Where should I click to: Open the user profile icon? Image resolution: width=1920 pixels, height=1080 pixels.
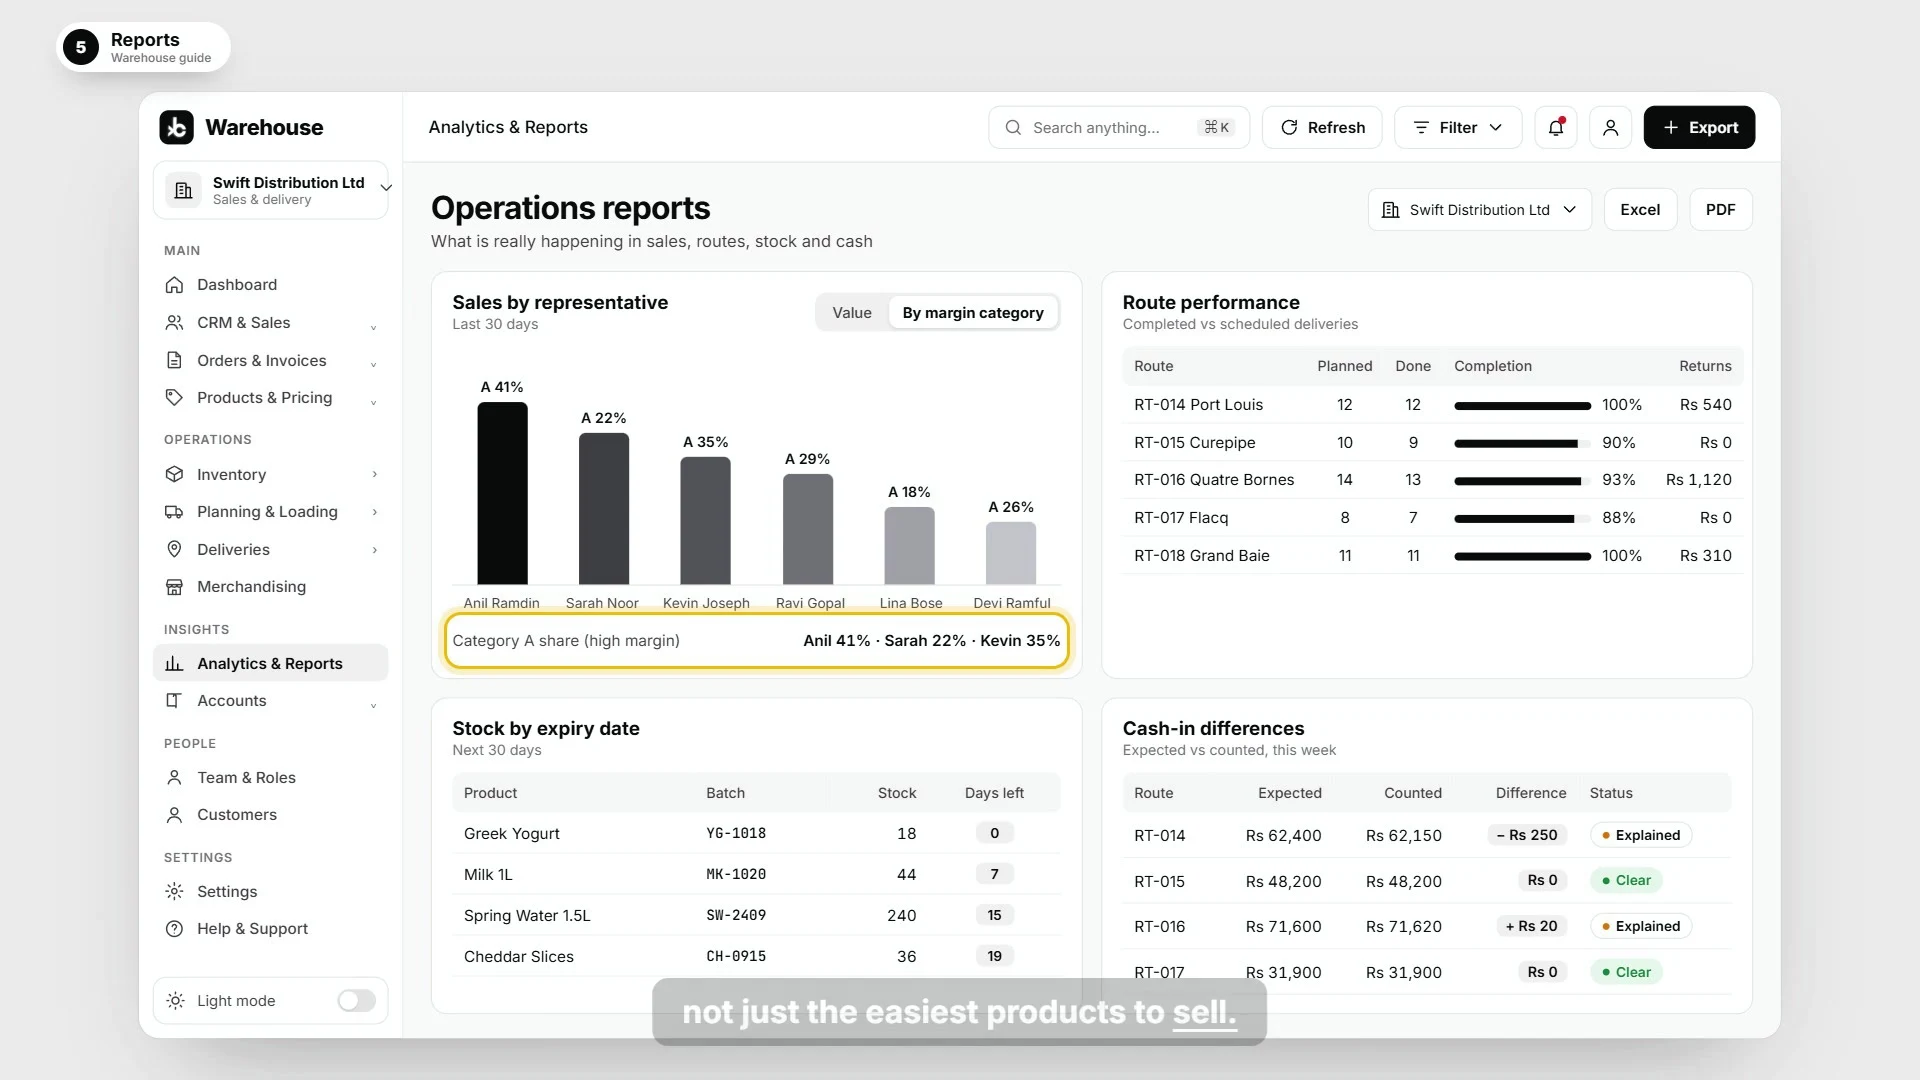(1610, 127)
